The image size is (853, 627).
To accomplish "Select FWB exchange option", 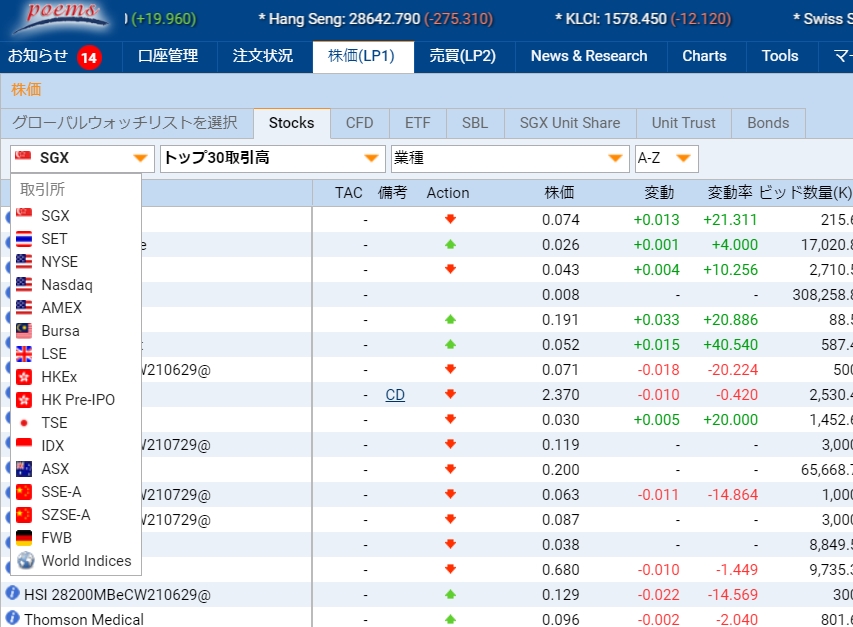I will click(76, 537).
